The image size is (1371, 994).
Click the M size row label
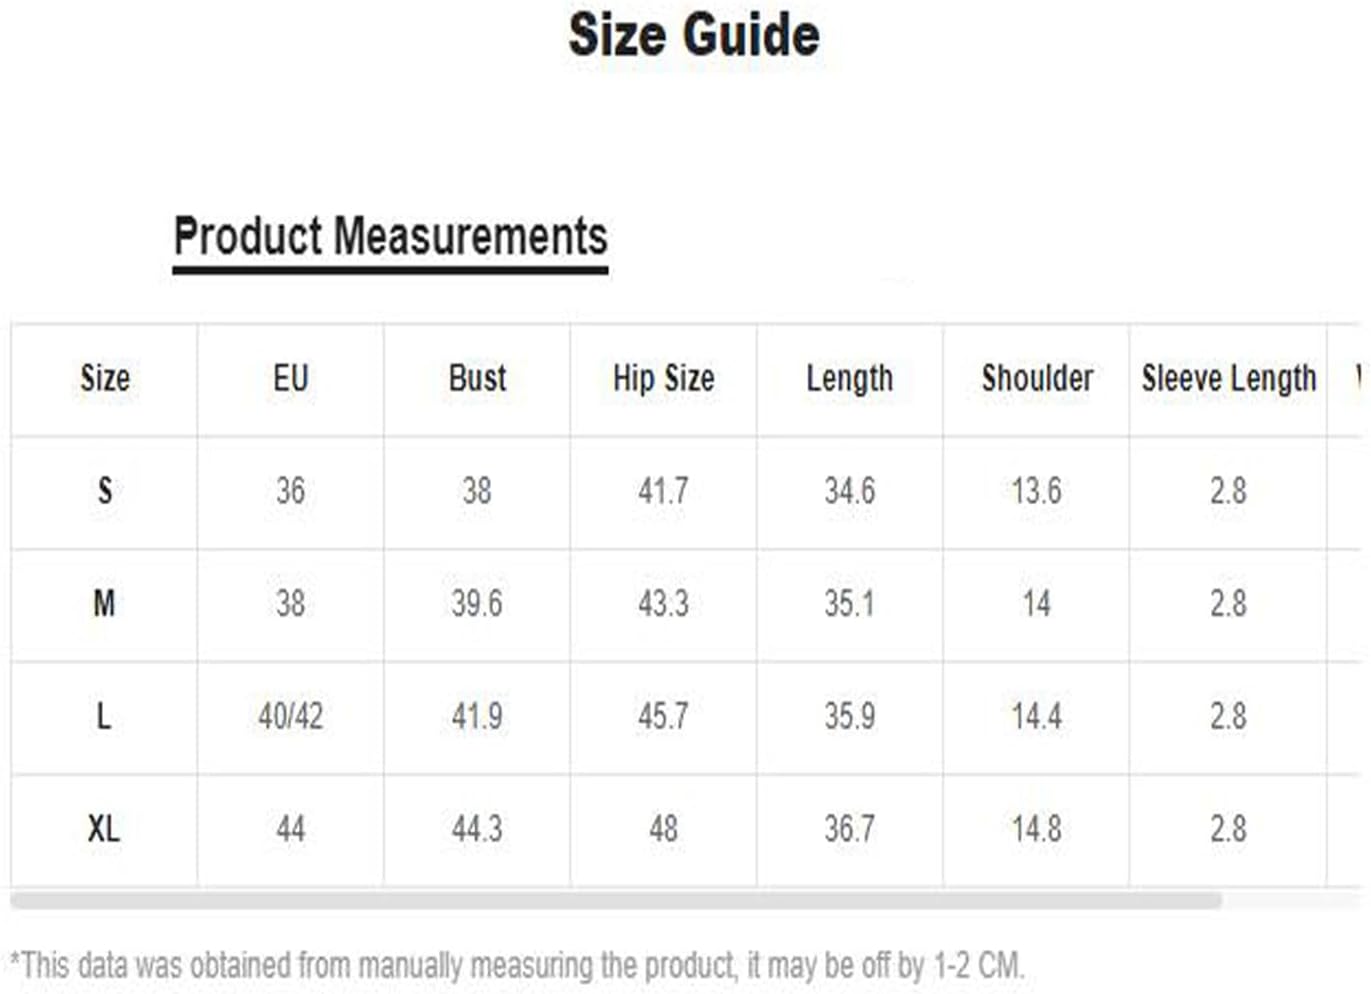click(104, 604)
